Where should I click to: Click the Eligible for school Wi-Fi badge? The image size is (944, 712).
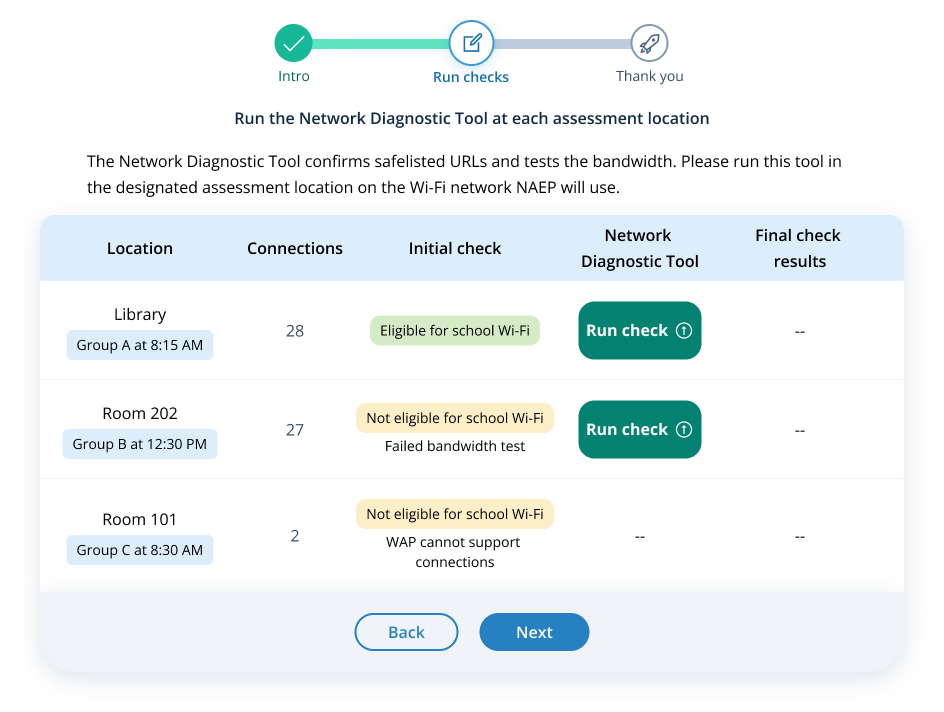pyautogui.click(x=455, y=331)
